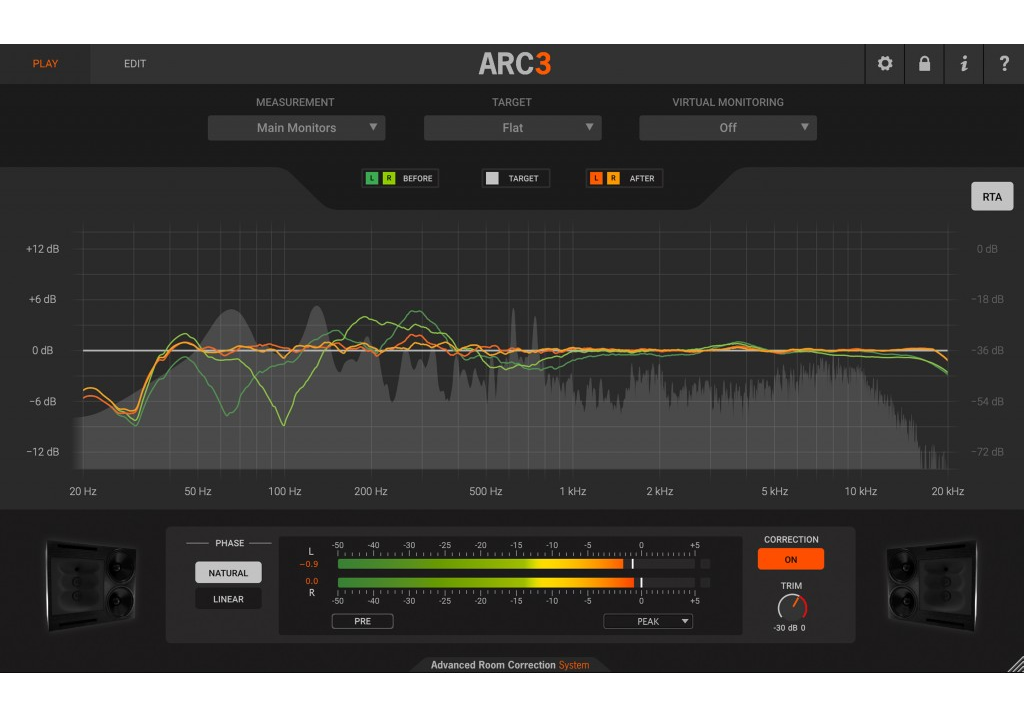Open help with the question mark icon
1024x717 pixels.
coord(1004,63)
